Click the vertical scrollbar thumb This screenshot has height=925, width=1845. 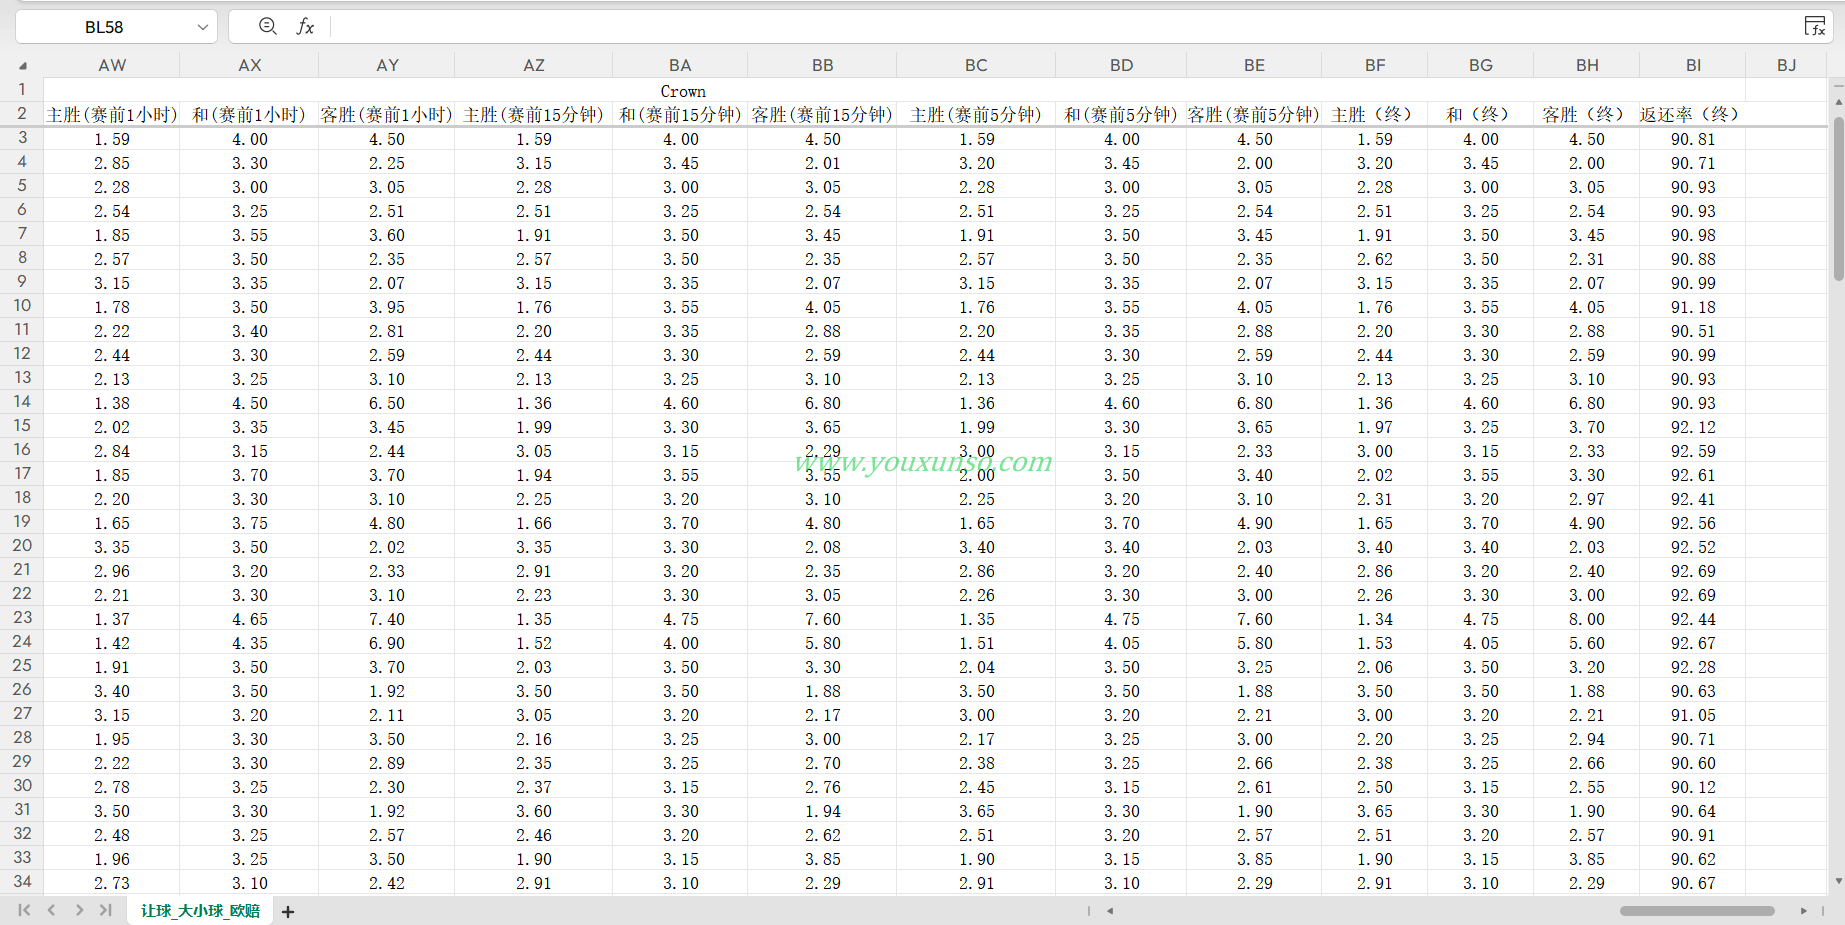(1838, 198)
